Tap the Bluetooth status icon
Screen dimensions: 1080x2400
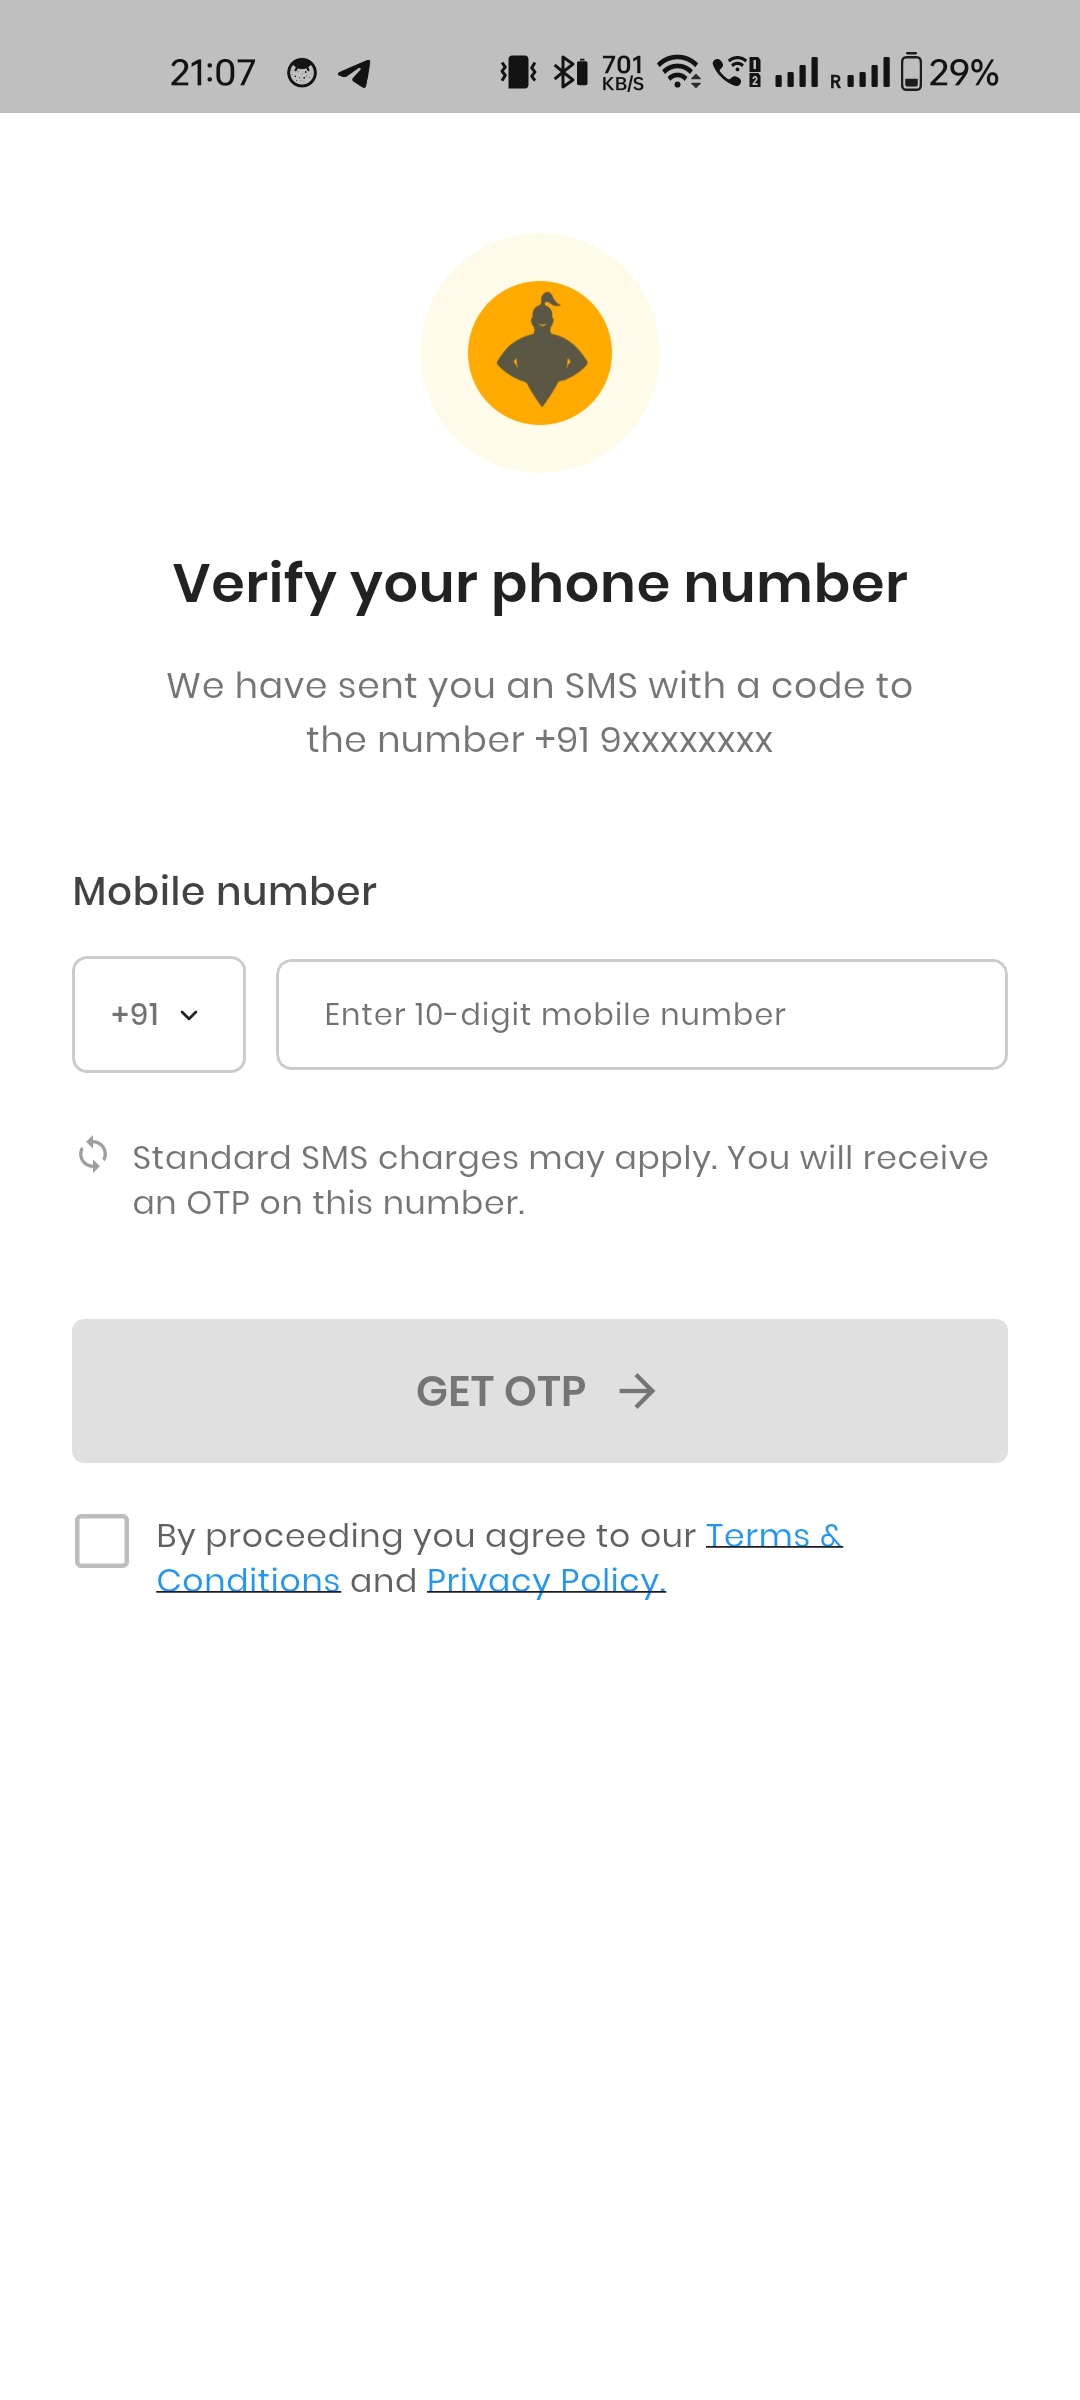click(570, 72)
